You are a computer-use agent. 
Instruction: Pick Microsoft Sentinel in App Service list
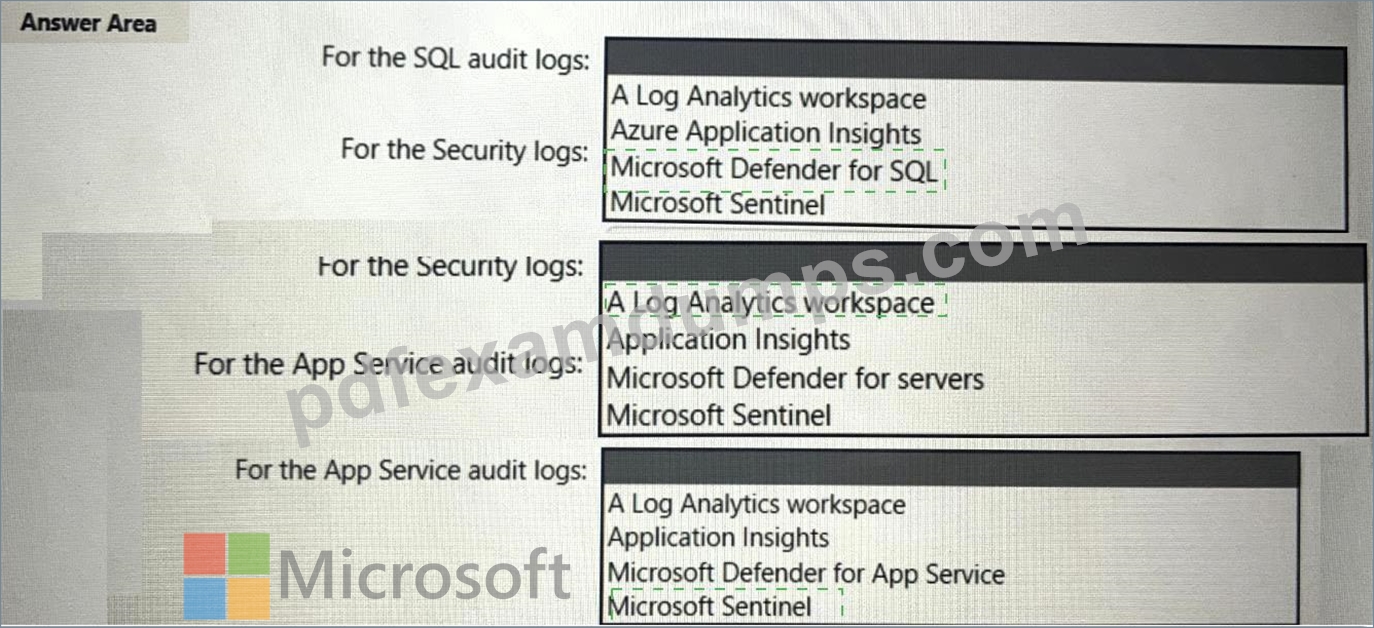[710, 606]
